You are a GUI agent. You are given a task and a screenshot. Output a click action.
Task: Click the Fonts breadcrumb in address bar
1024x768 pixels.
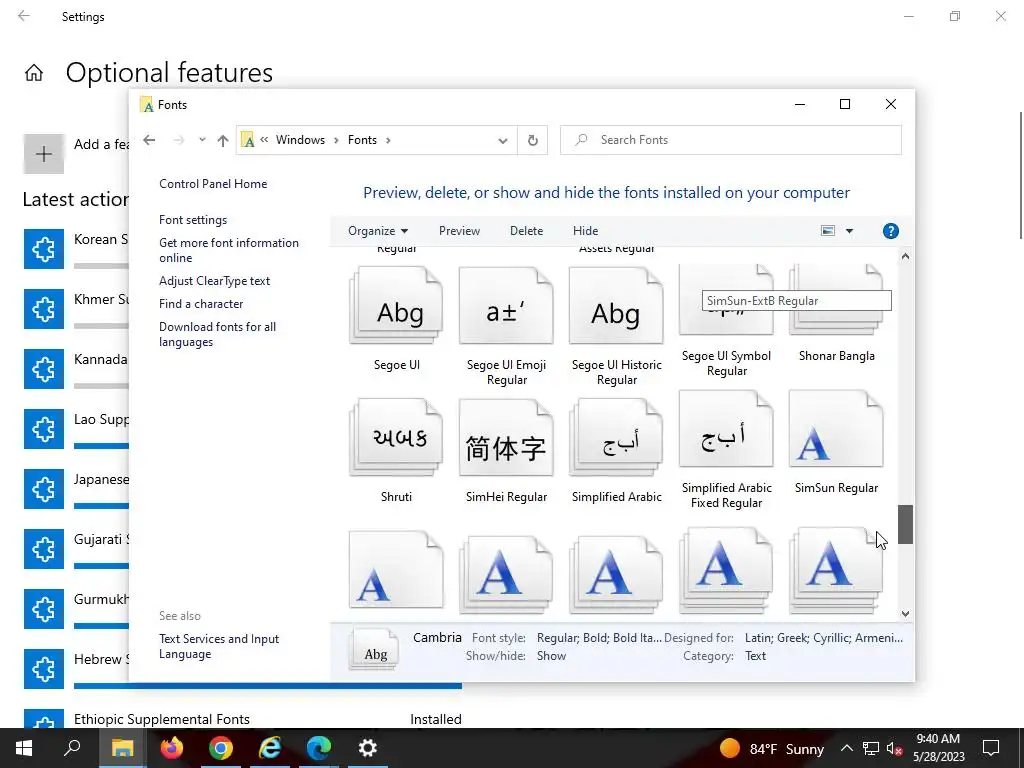coord(362,140)
